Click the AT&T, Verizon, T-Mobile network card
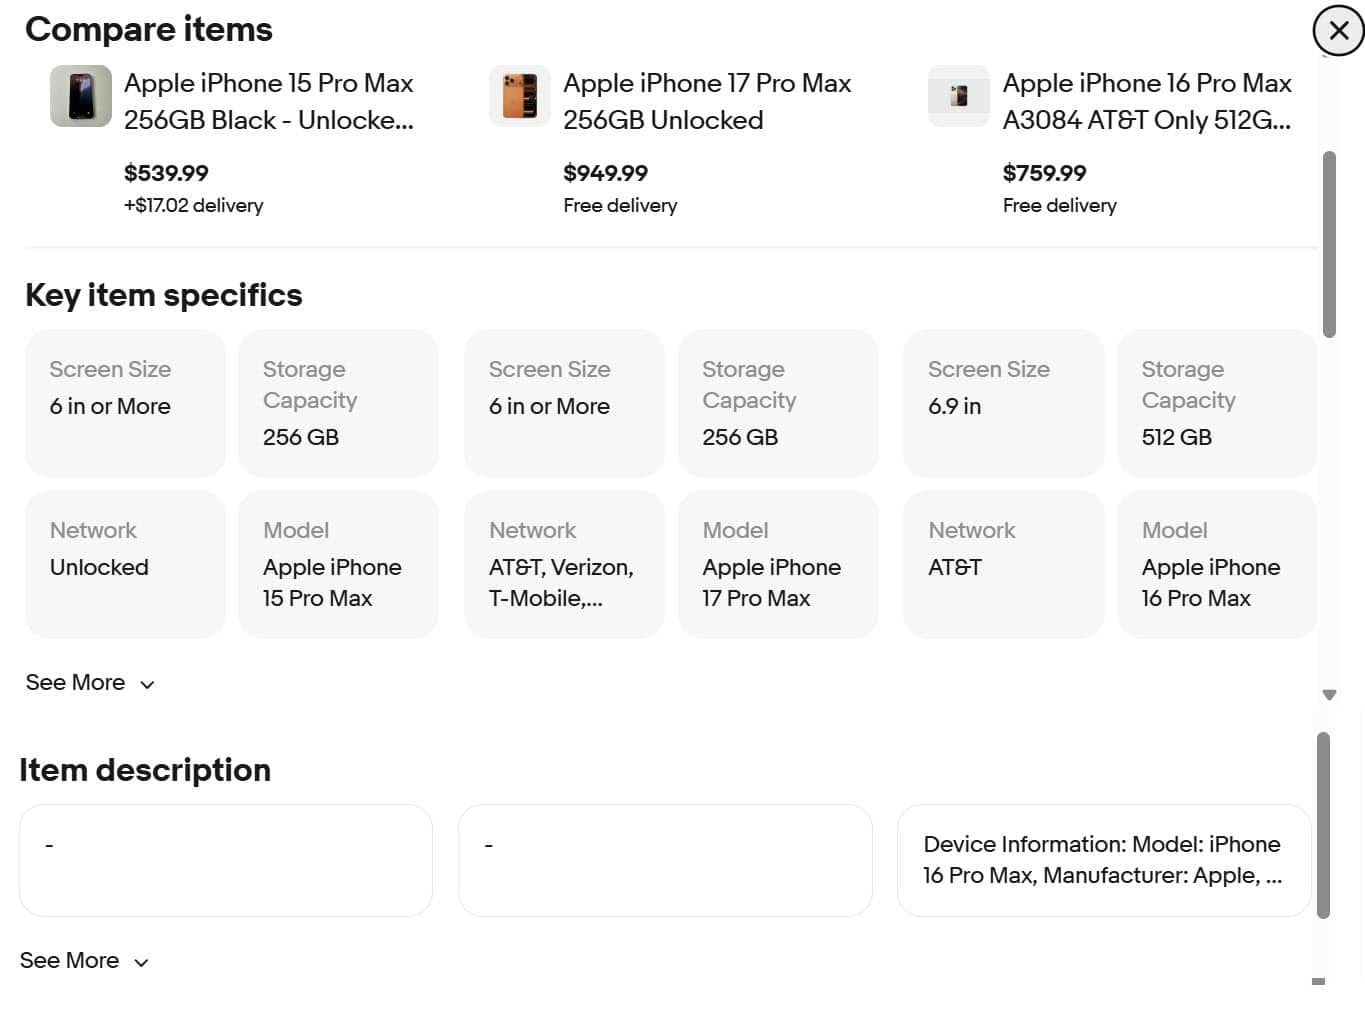The width and height of the screenshot is (1365, 1014). [564, 564]
